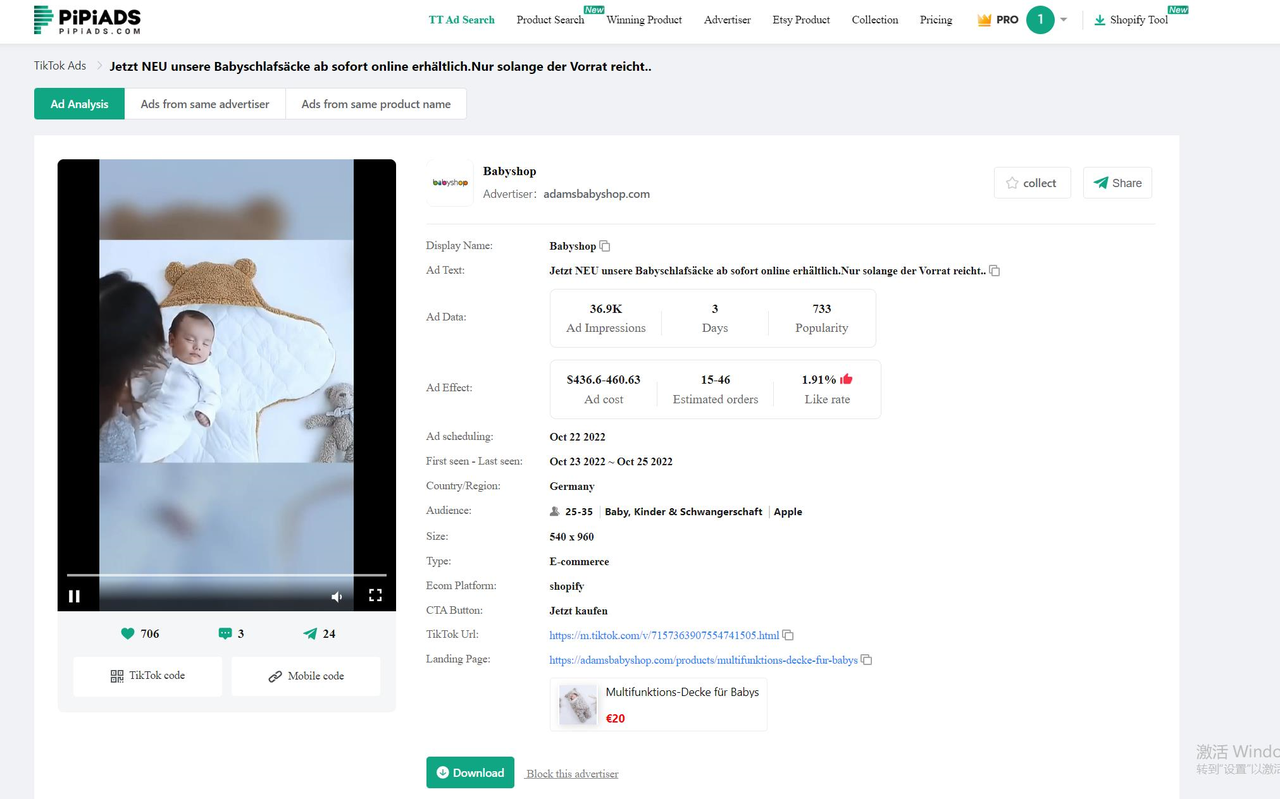Pause the ad video
This screenshot has height=799, width=1280.
(74, 596)
